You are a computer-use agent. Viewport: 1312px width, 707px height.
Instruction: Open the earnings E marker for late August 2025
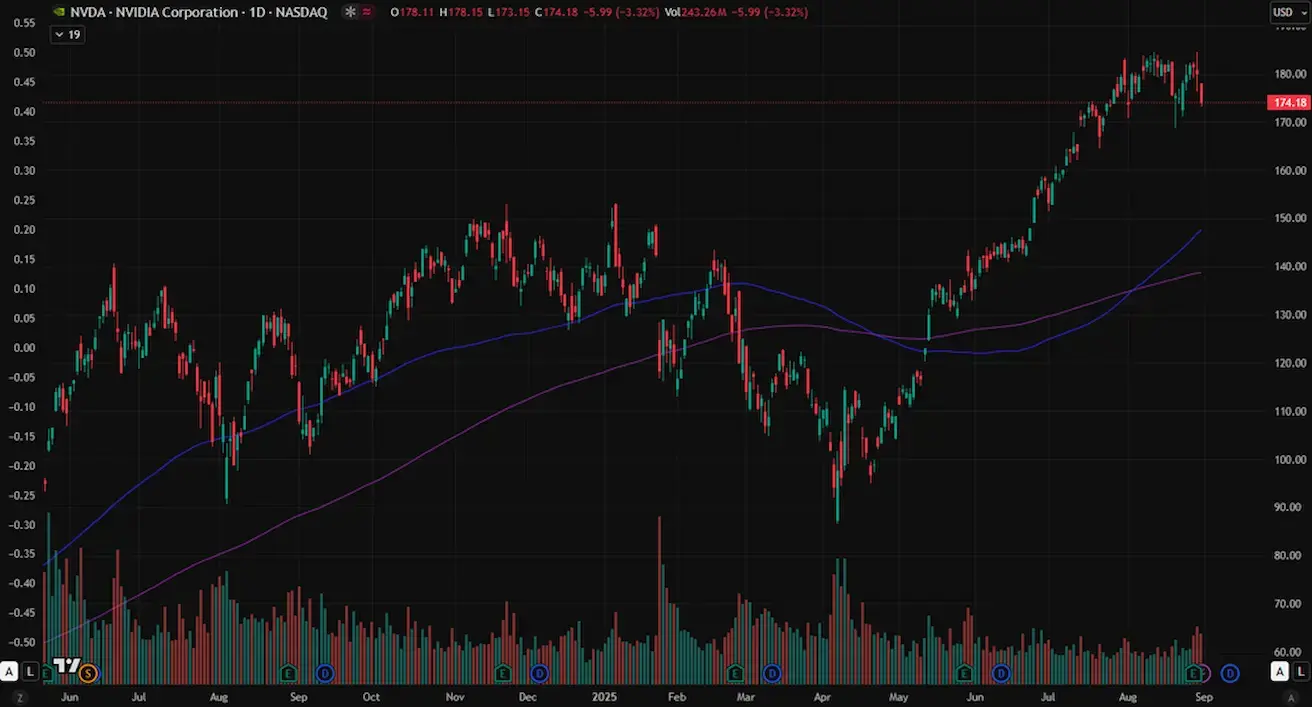click(1193, 672)
